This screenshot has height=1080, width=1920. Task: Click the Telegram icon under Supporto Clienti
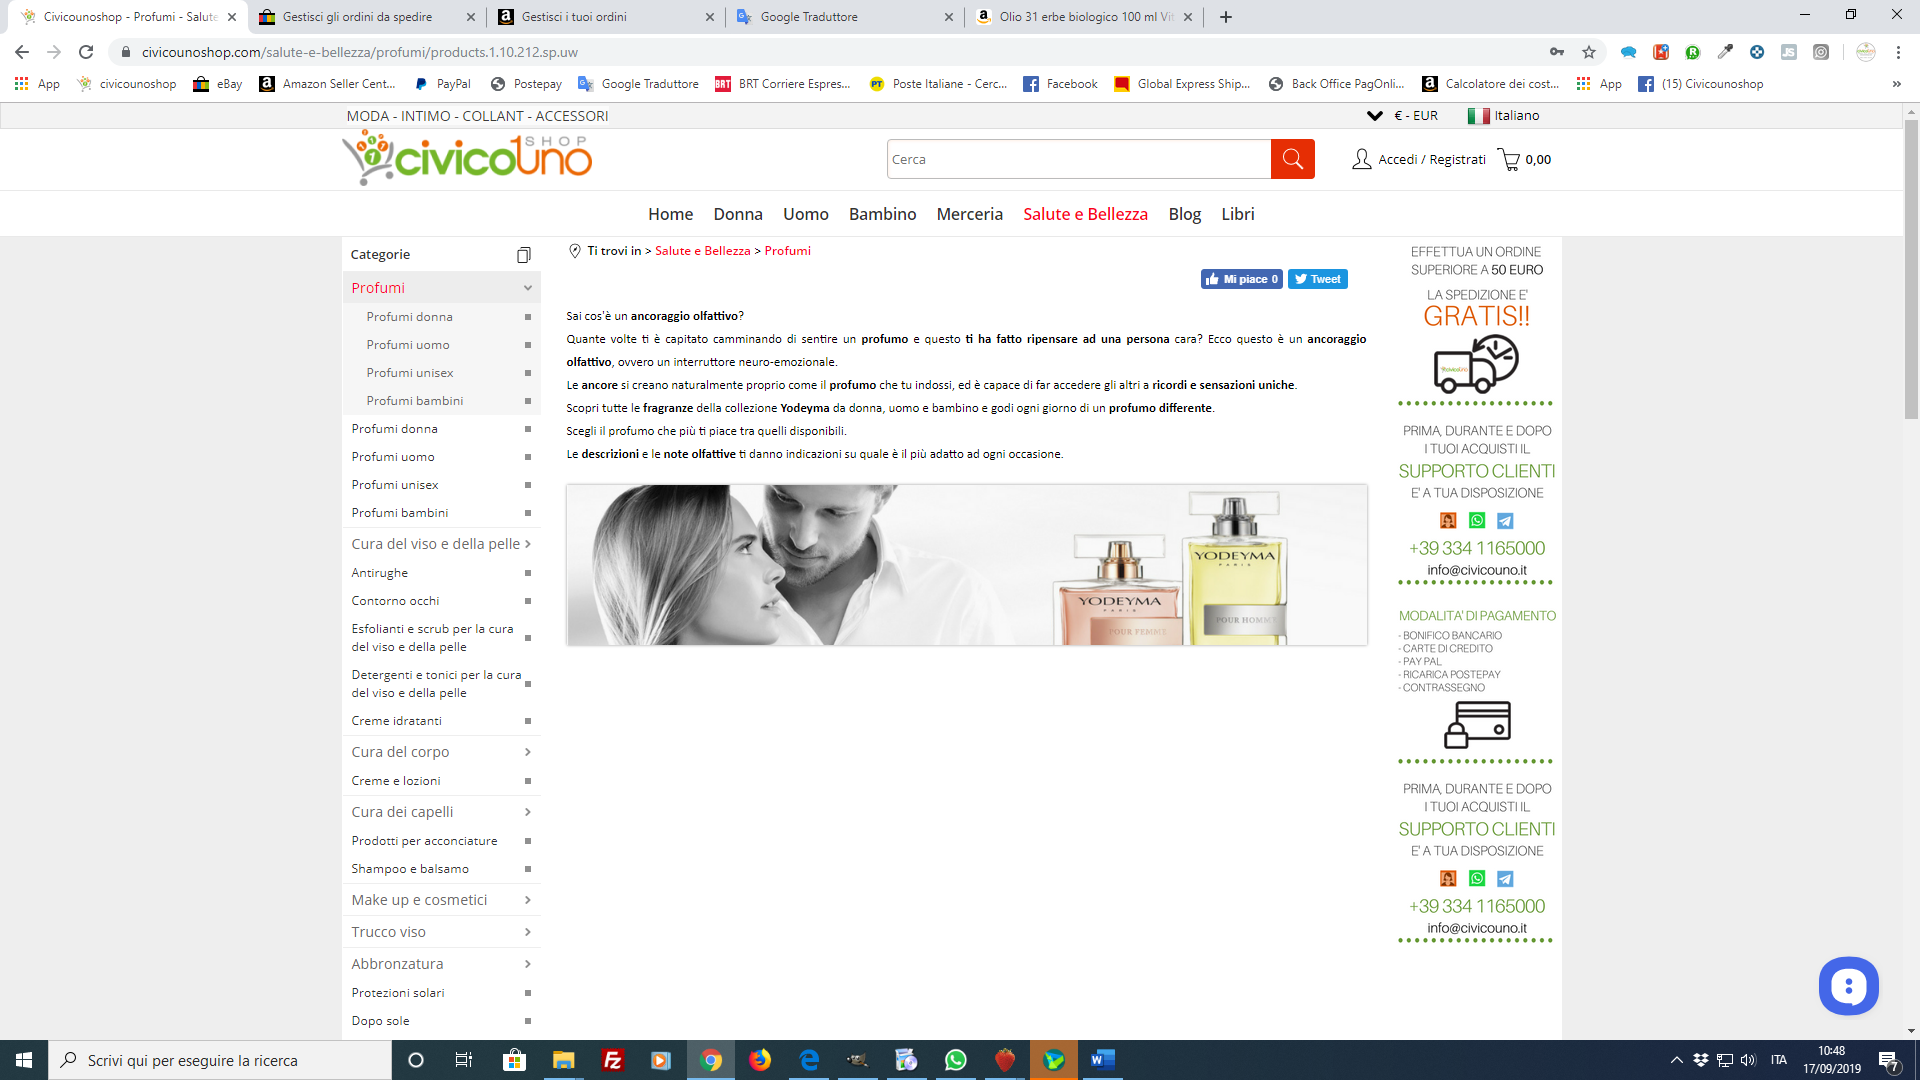(1505, 520)
